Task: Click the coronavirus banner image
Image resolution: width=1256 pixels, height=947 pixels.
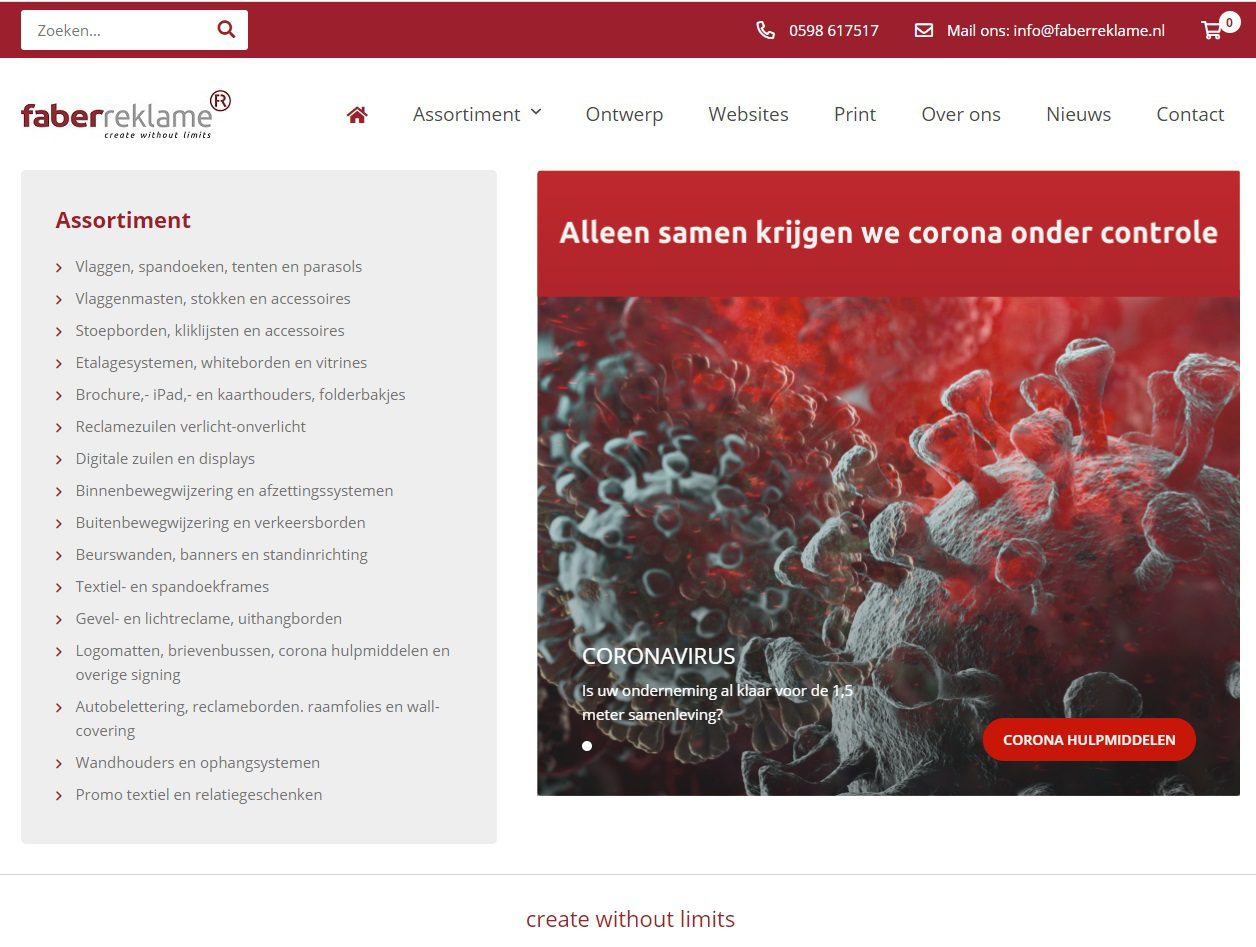Action: [x=888, y=545]
